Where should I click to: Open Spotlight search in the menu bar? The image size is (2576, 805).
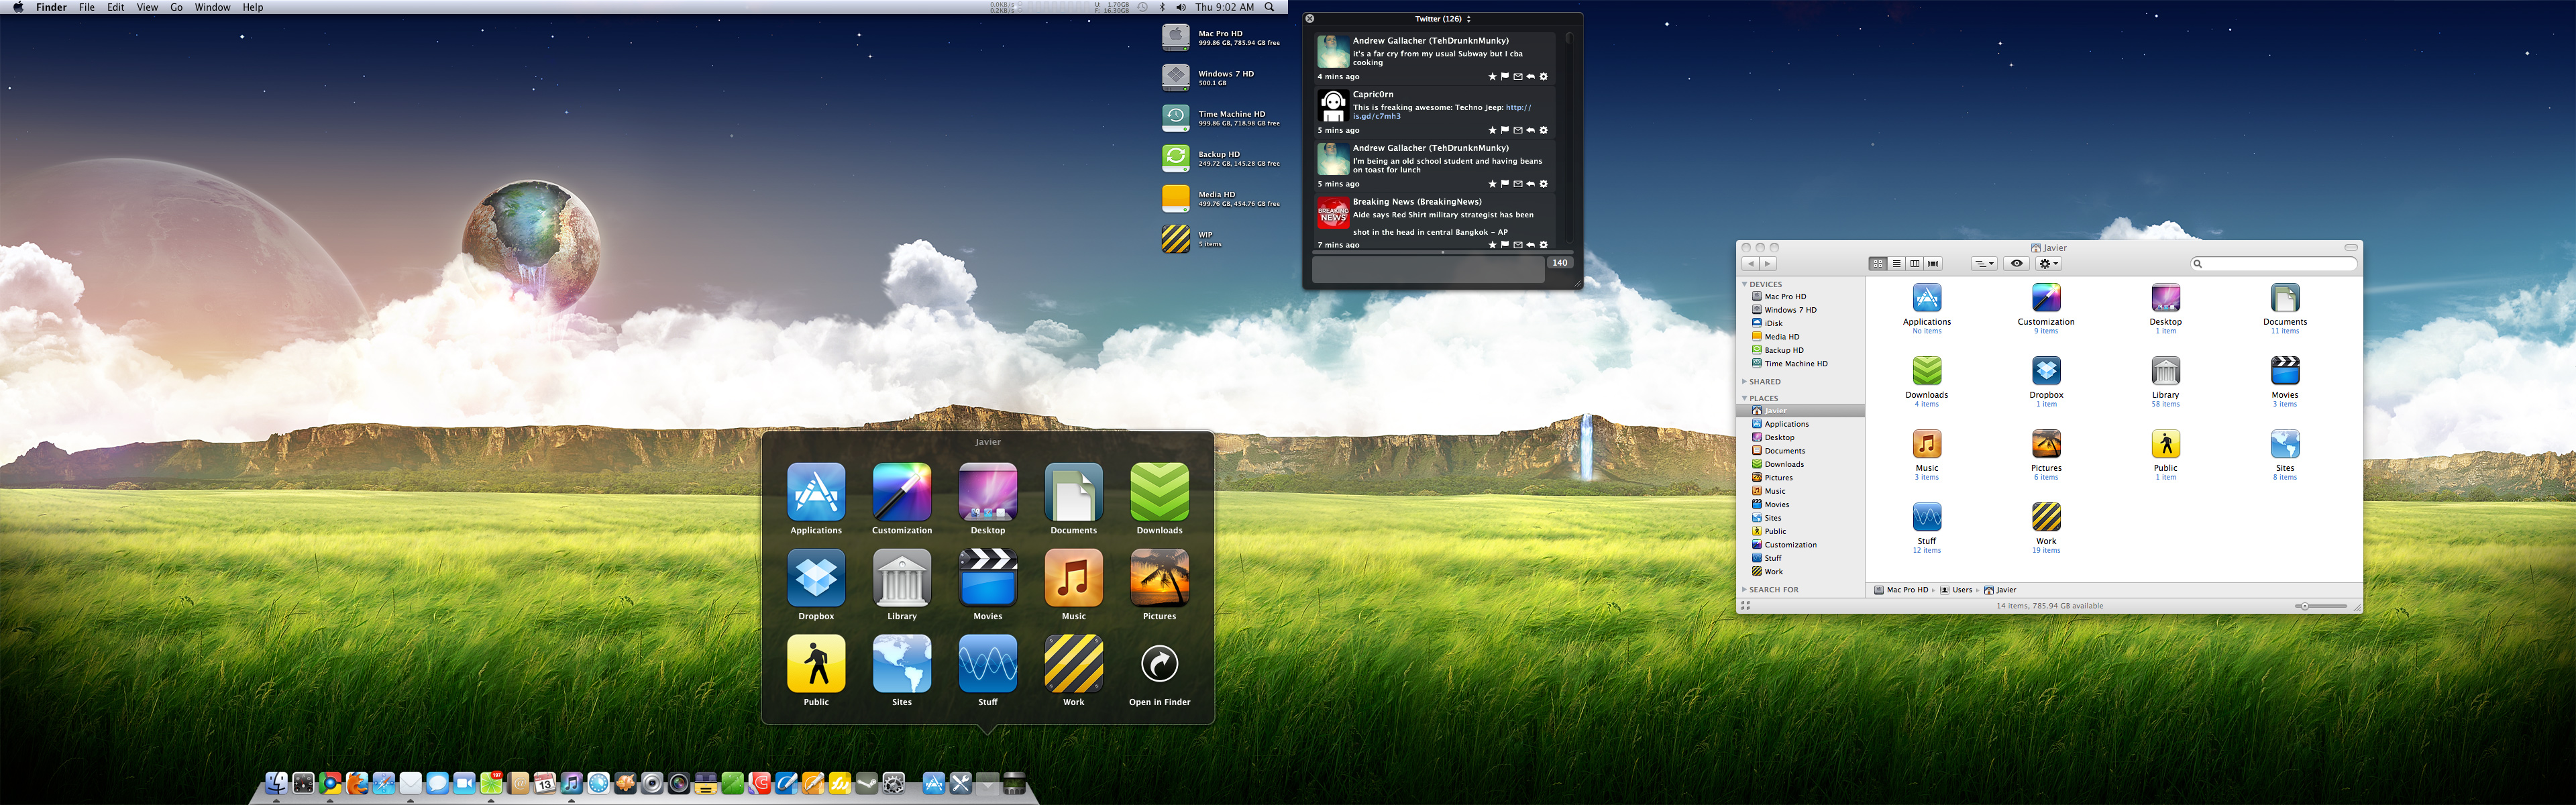[1269, 7]
